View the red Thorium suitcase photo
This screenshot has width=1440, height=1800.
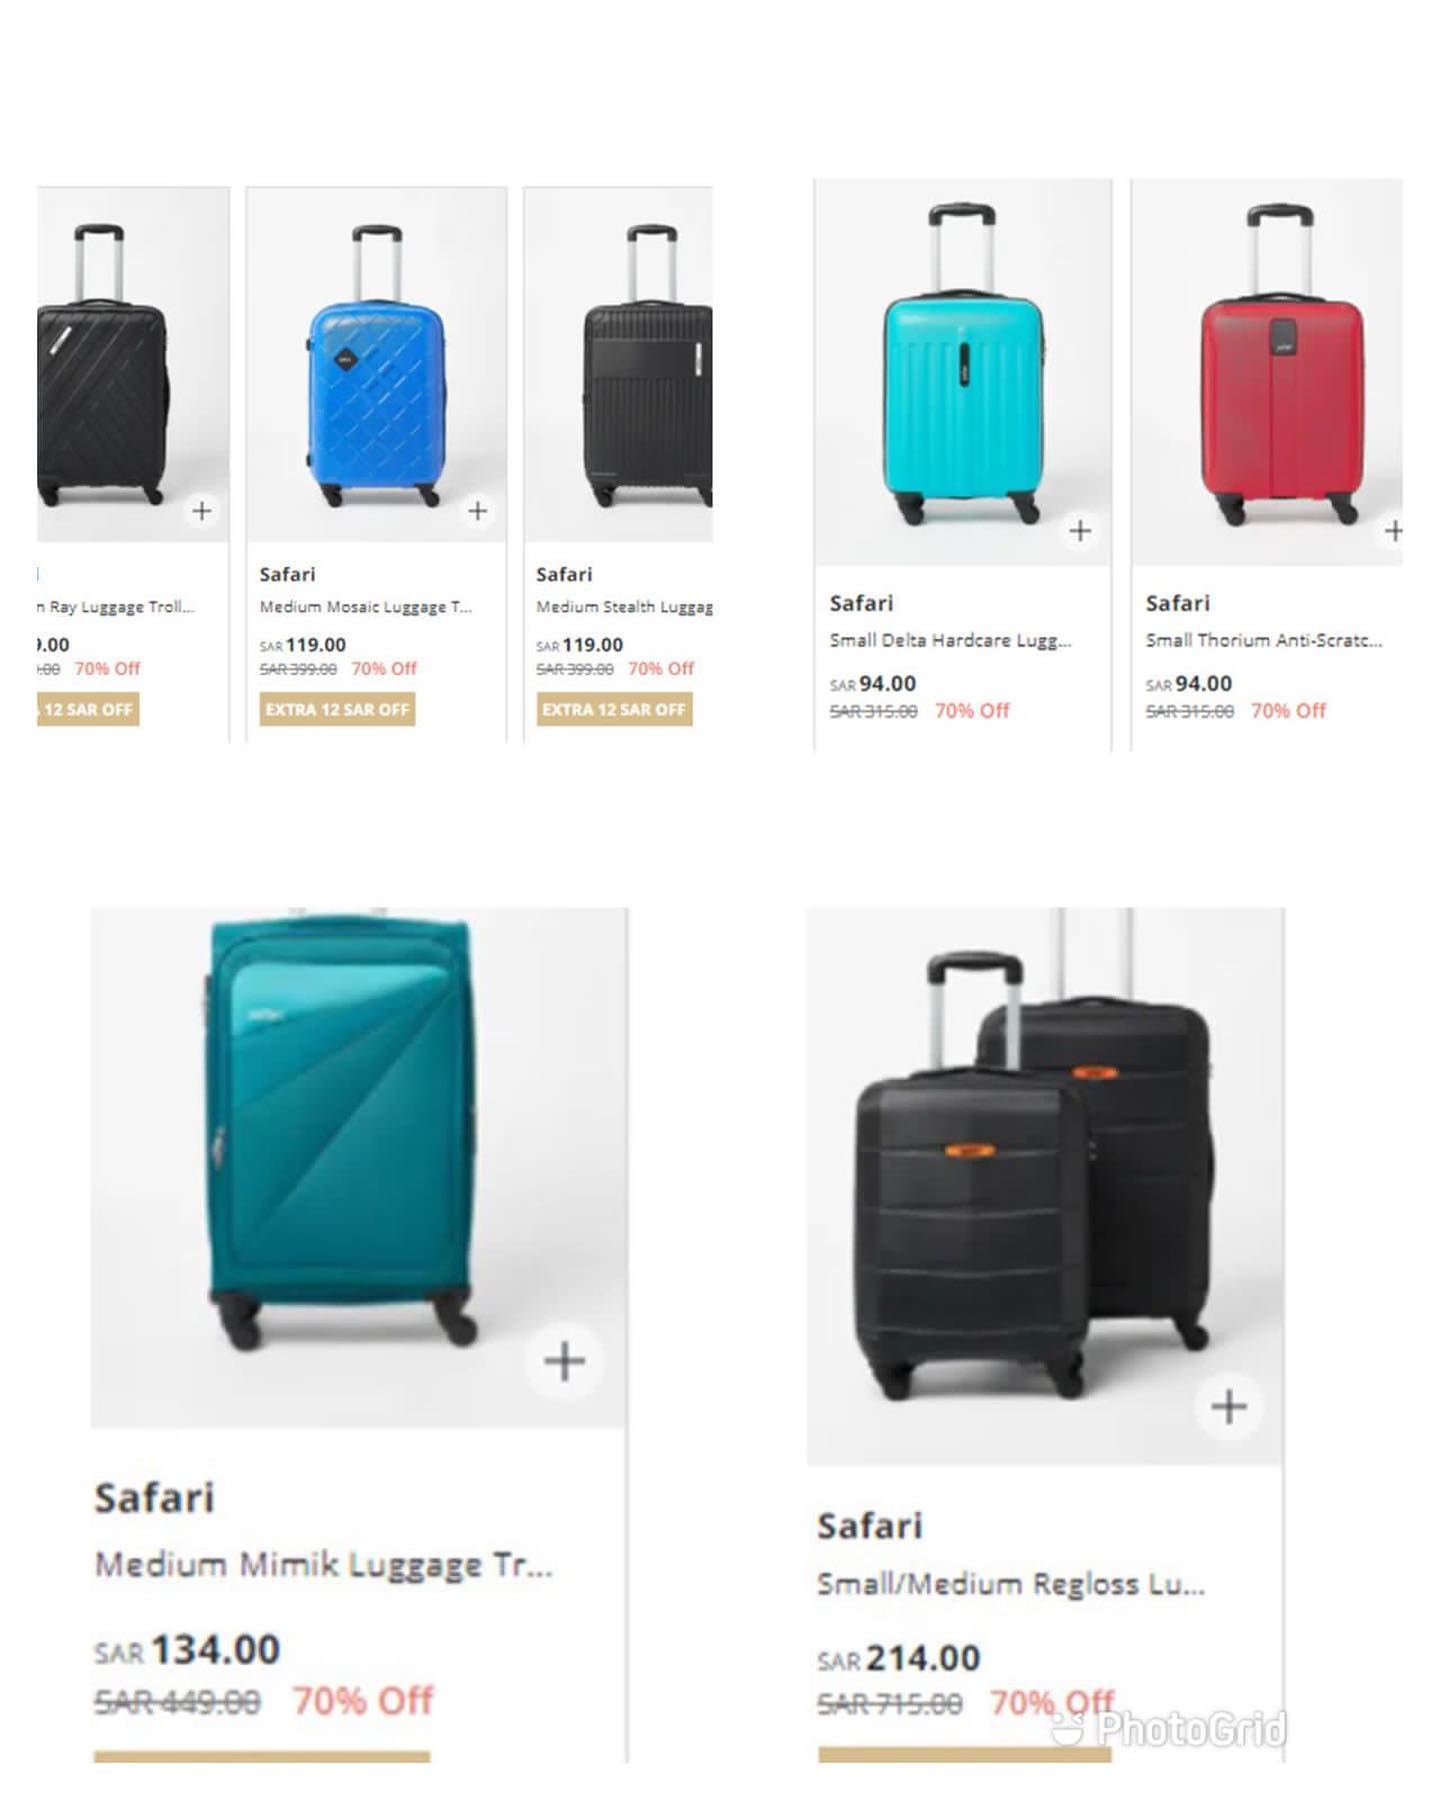click(x=1267, y=372)
